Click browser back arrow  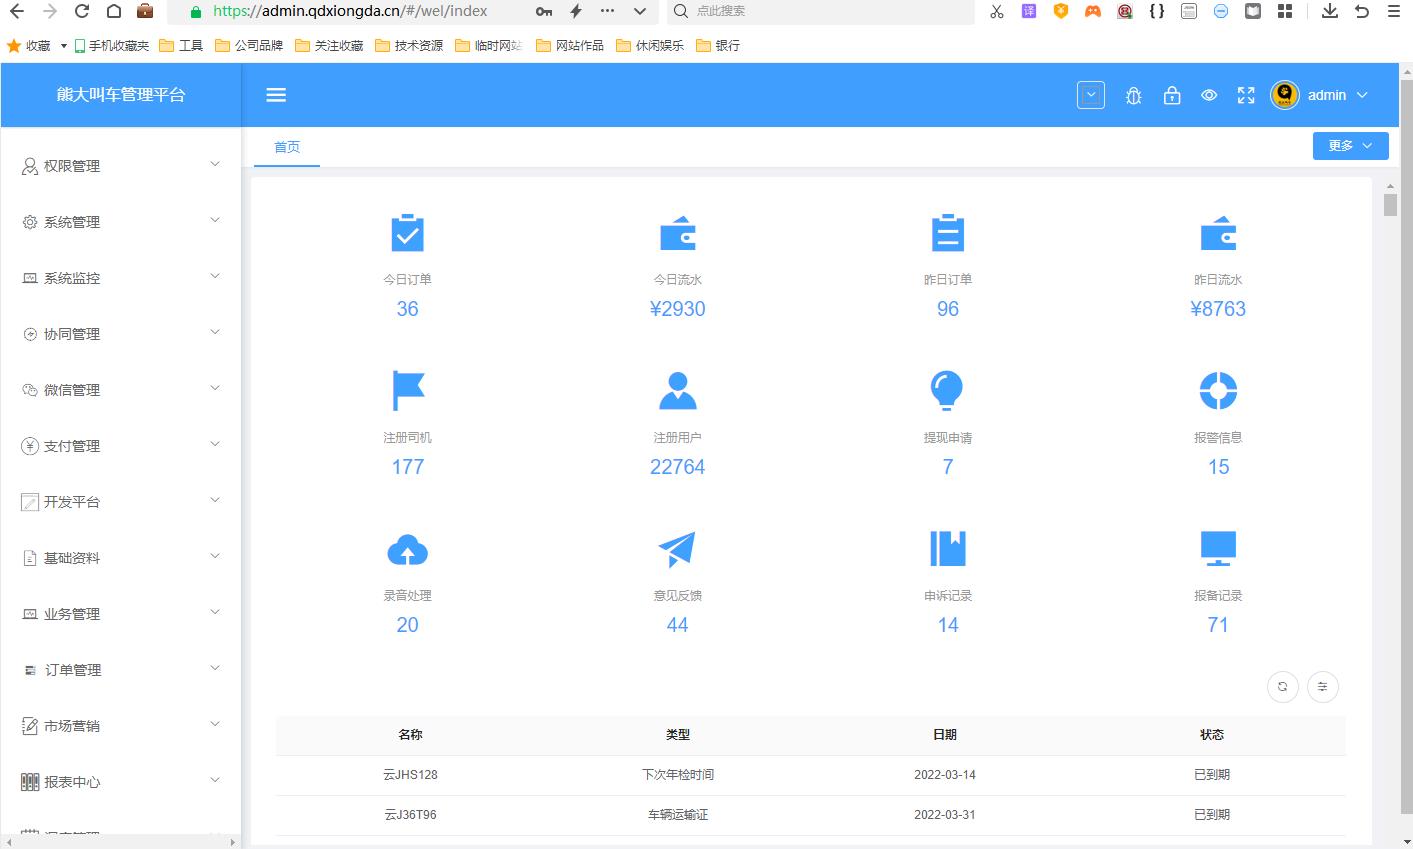[17, 11]
